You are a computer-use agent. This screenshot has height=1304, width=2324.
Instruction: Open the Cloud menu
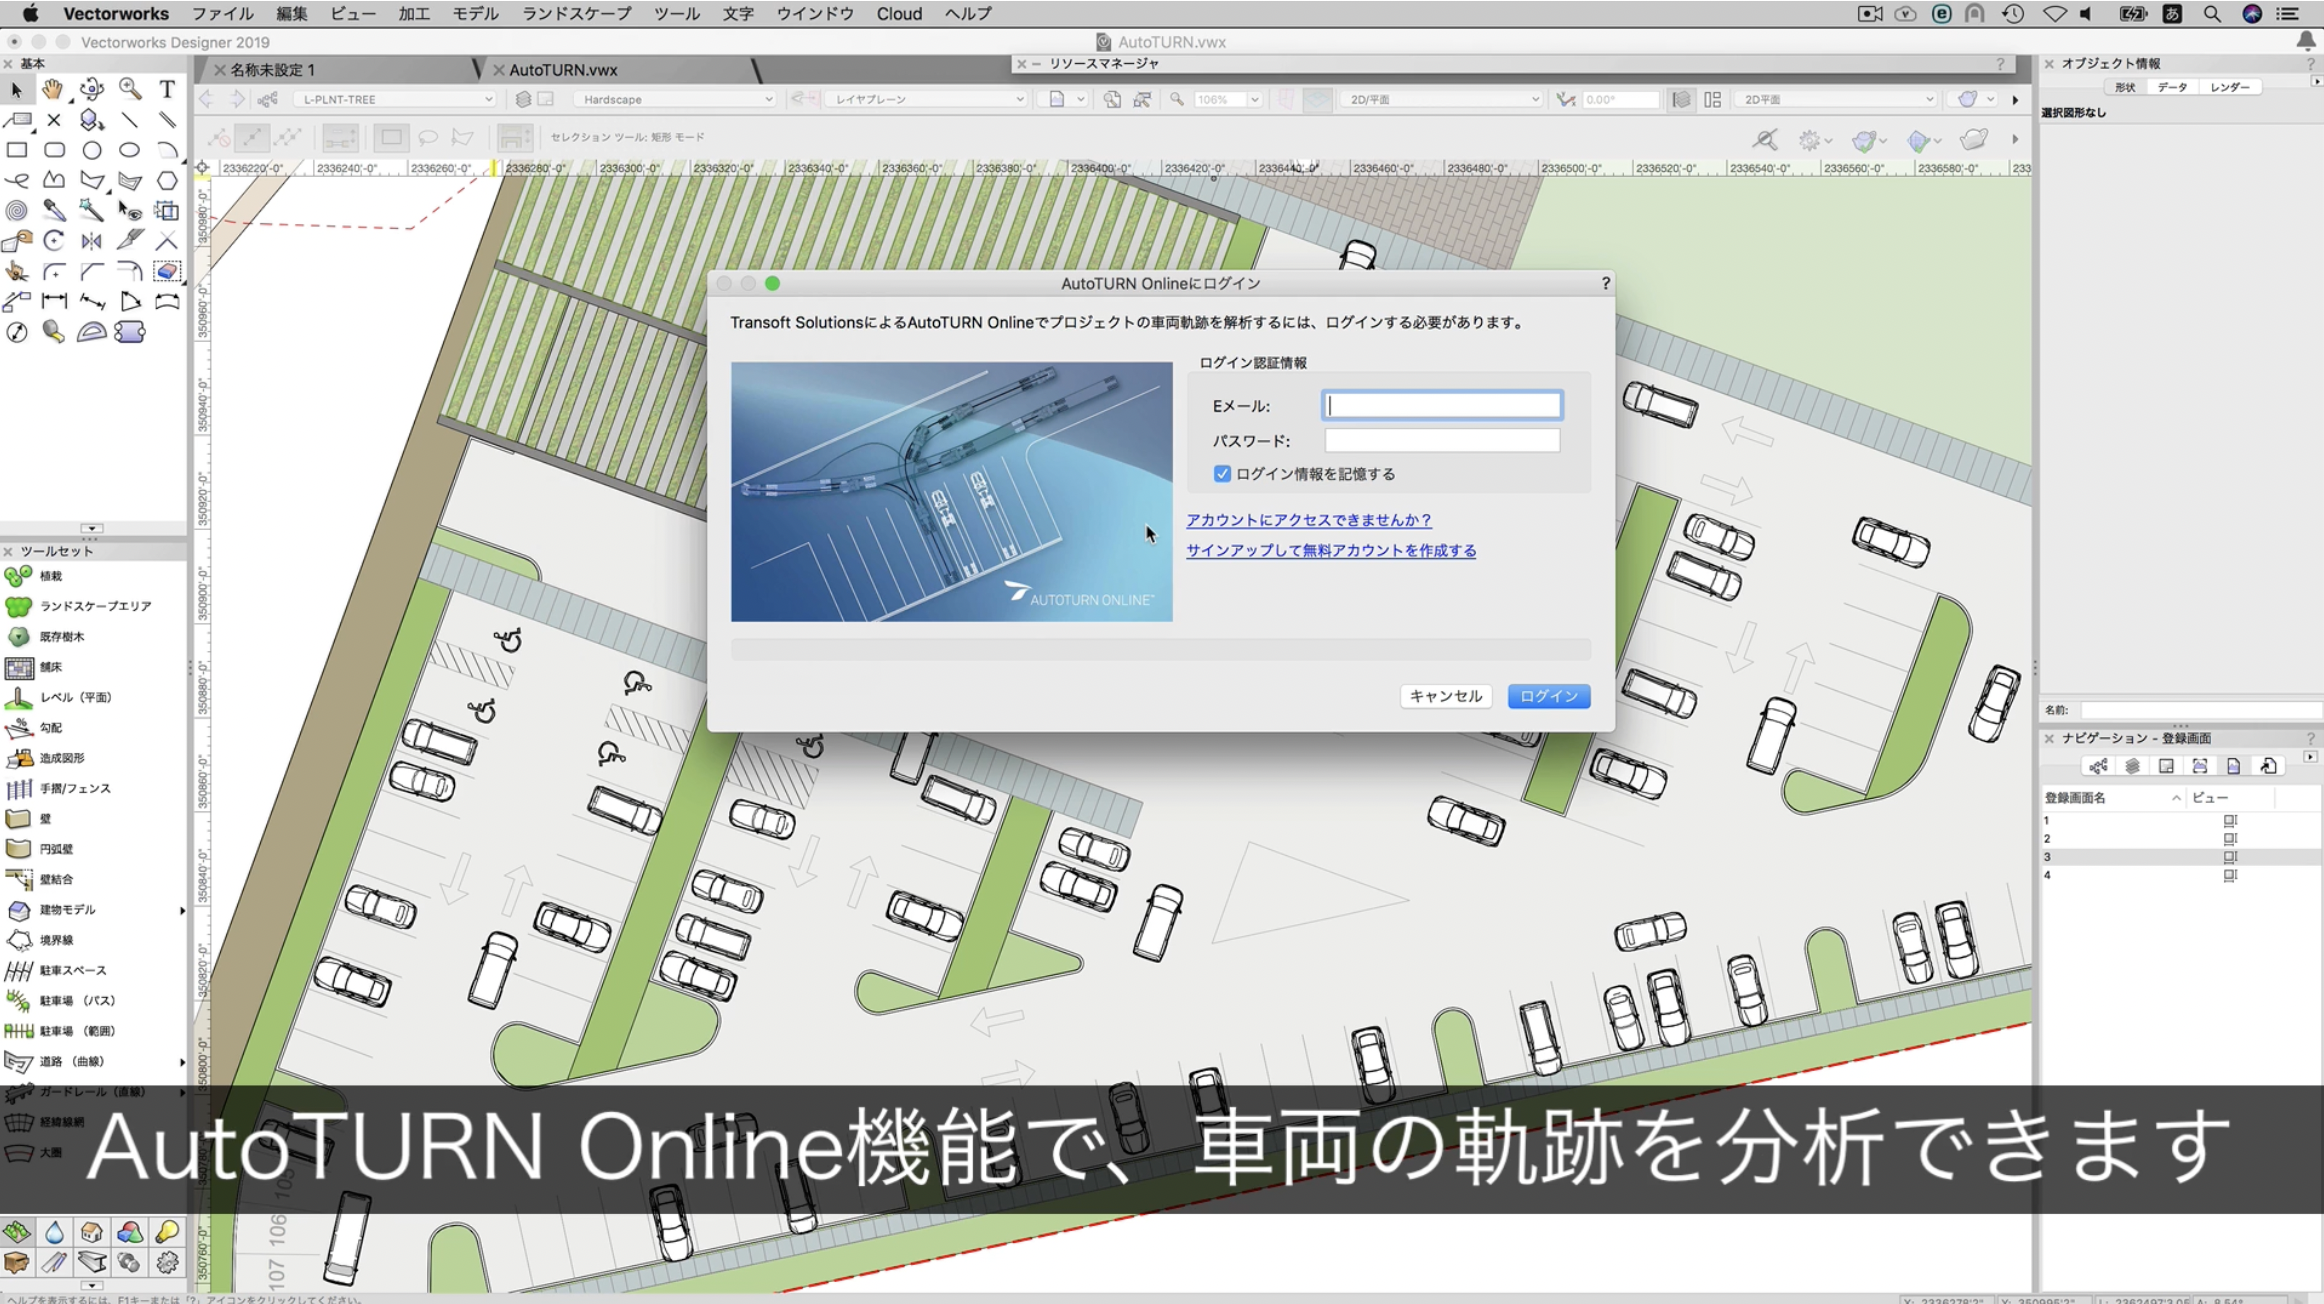(899, 13)
